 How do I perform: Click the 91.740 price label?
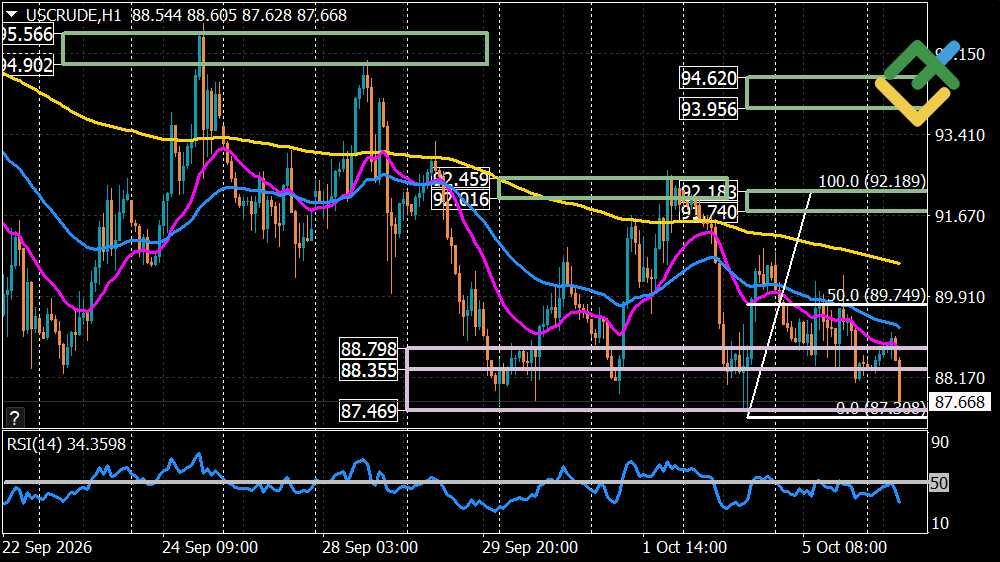pyautogui.click(x=709, y=212)
